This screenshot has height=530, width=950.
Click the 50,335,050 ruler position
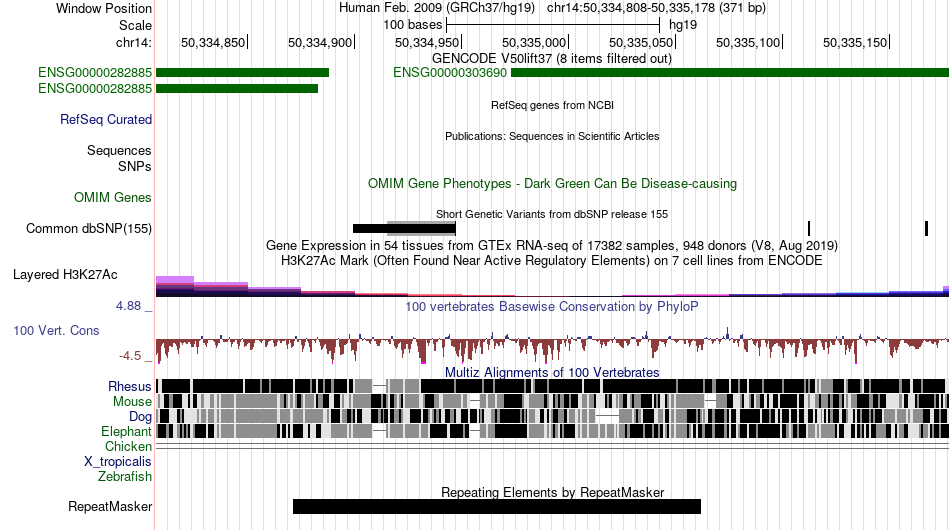click(641, 42)
